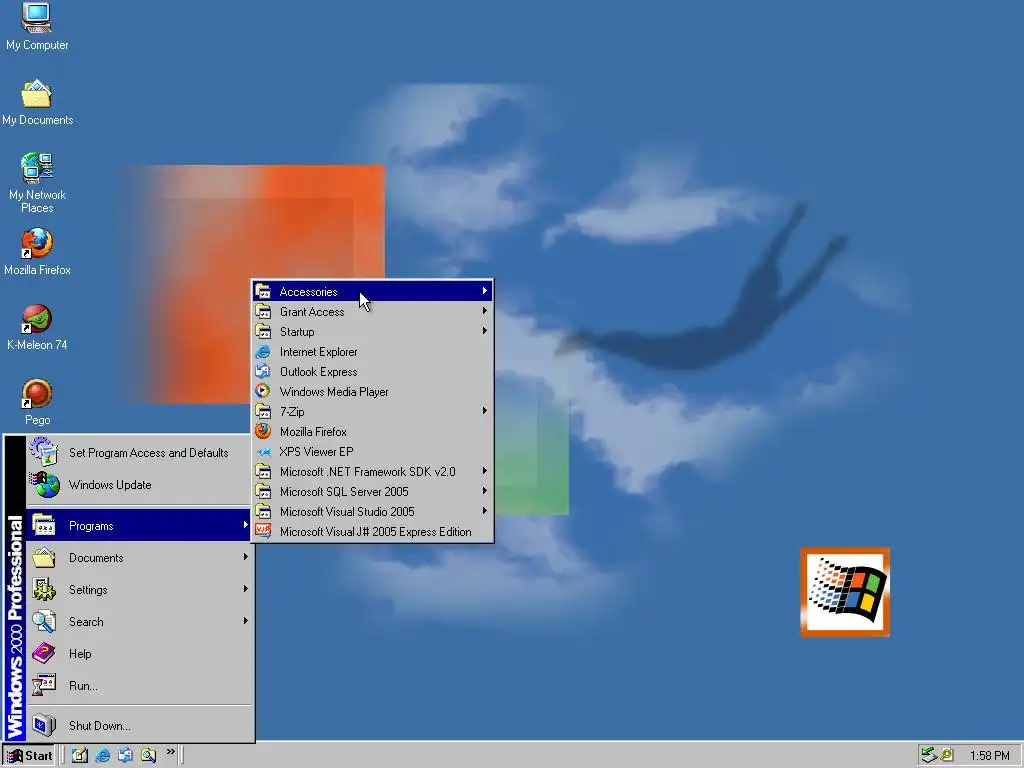Click the Visual J# 2005 Express Edition icon
The width and height of the screenshot is (1024, 768).
(x=263, y=531)
